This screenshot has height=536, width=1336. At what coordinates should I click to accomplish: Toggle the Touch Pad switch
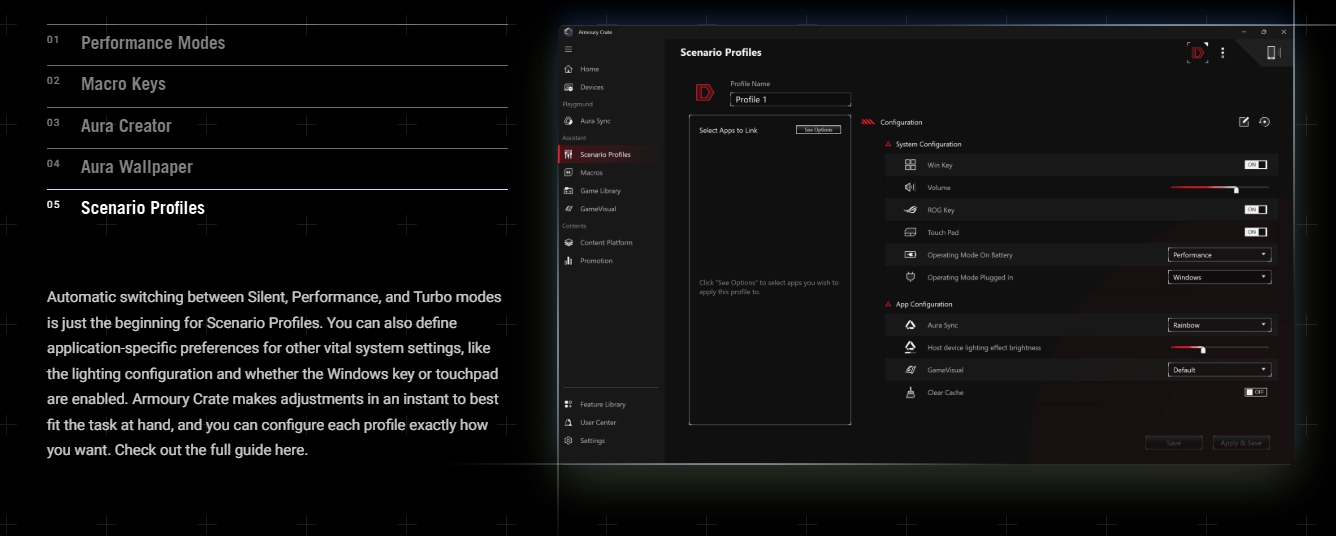pos(1255,232)
